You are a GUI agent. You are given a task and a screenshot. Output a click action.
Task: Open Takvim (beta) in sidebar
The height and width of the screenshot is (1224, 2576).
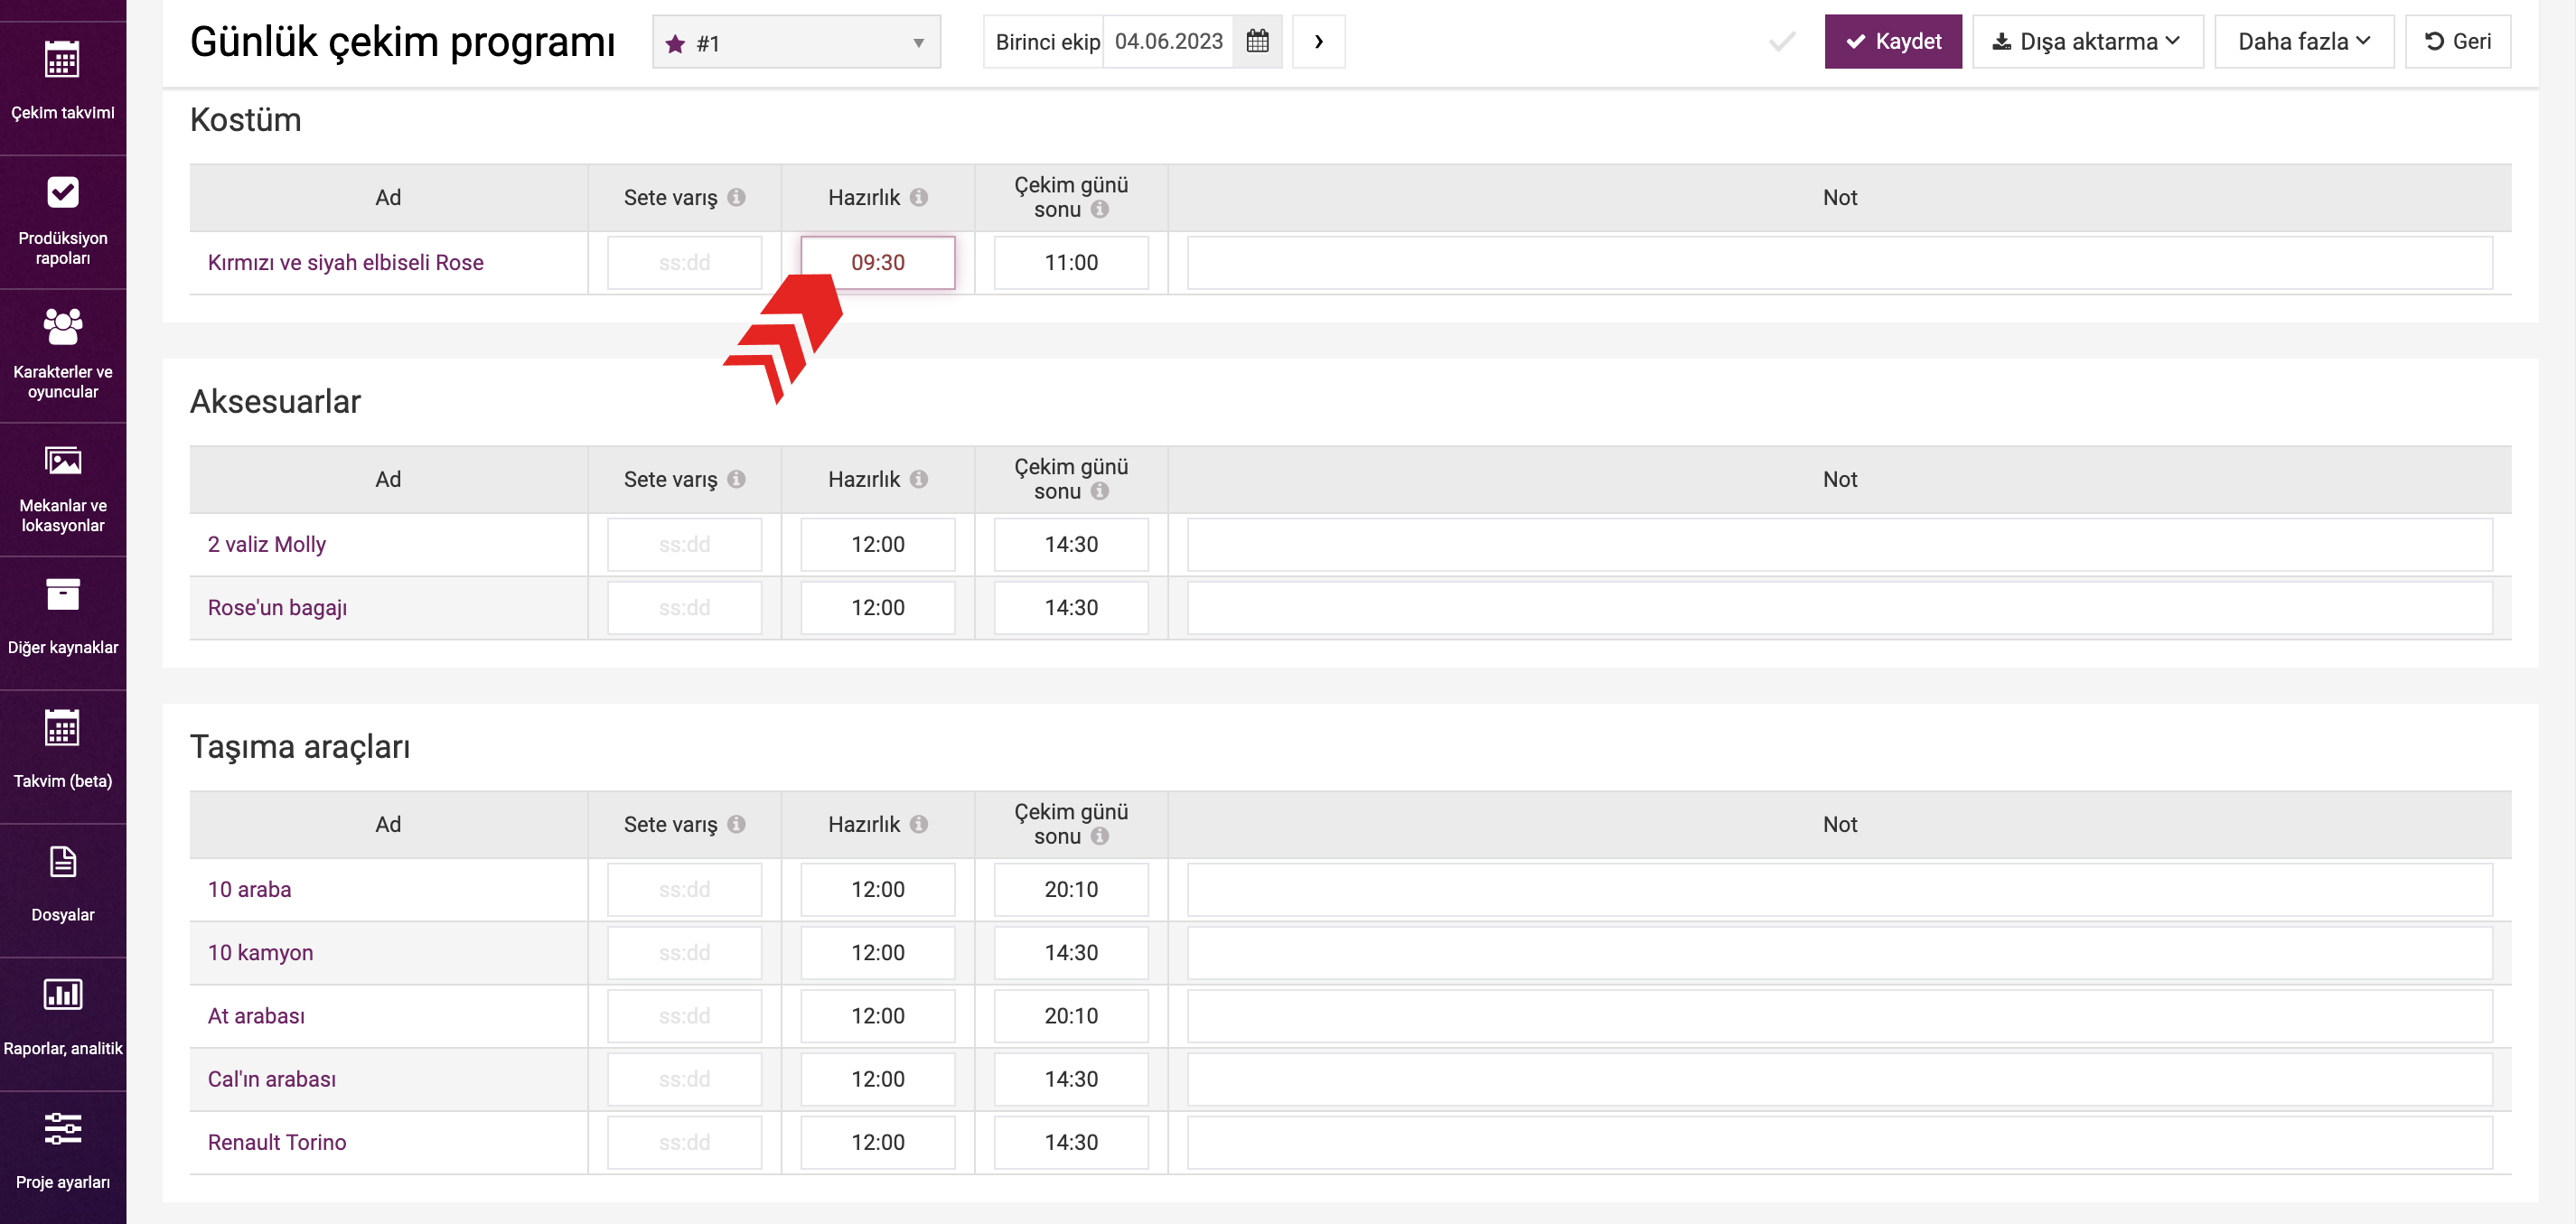tap(63, 757)
